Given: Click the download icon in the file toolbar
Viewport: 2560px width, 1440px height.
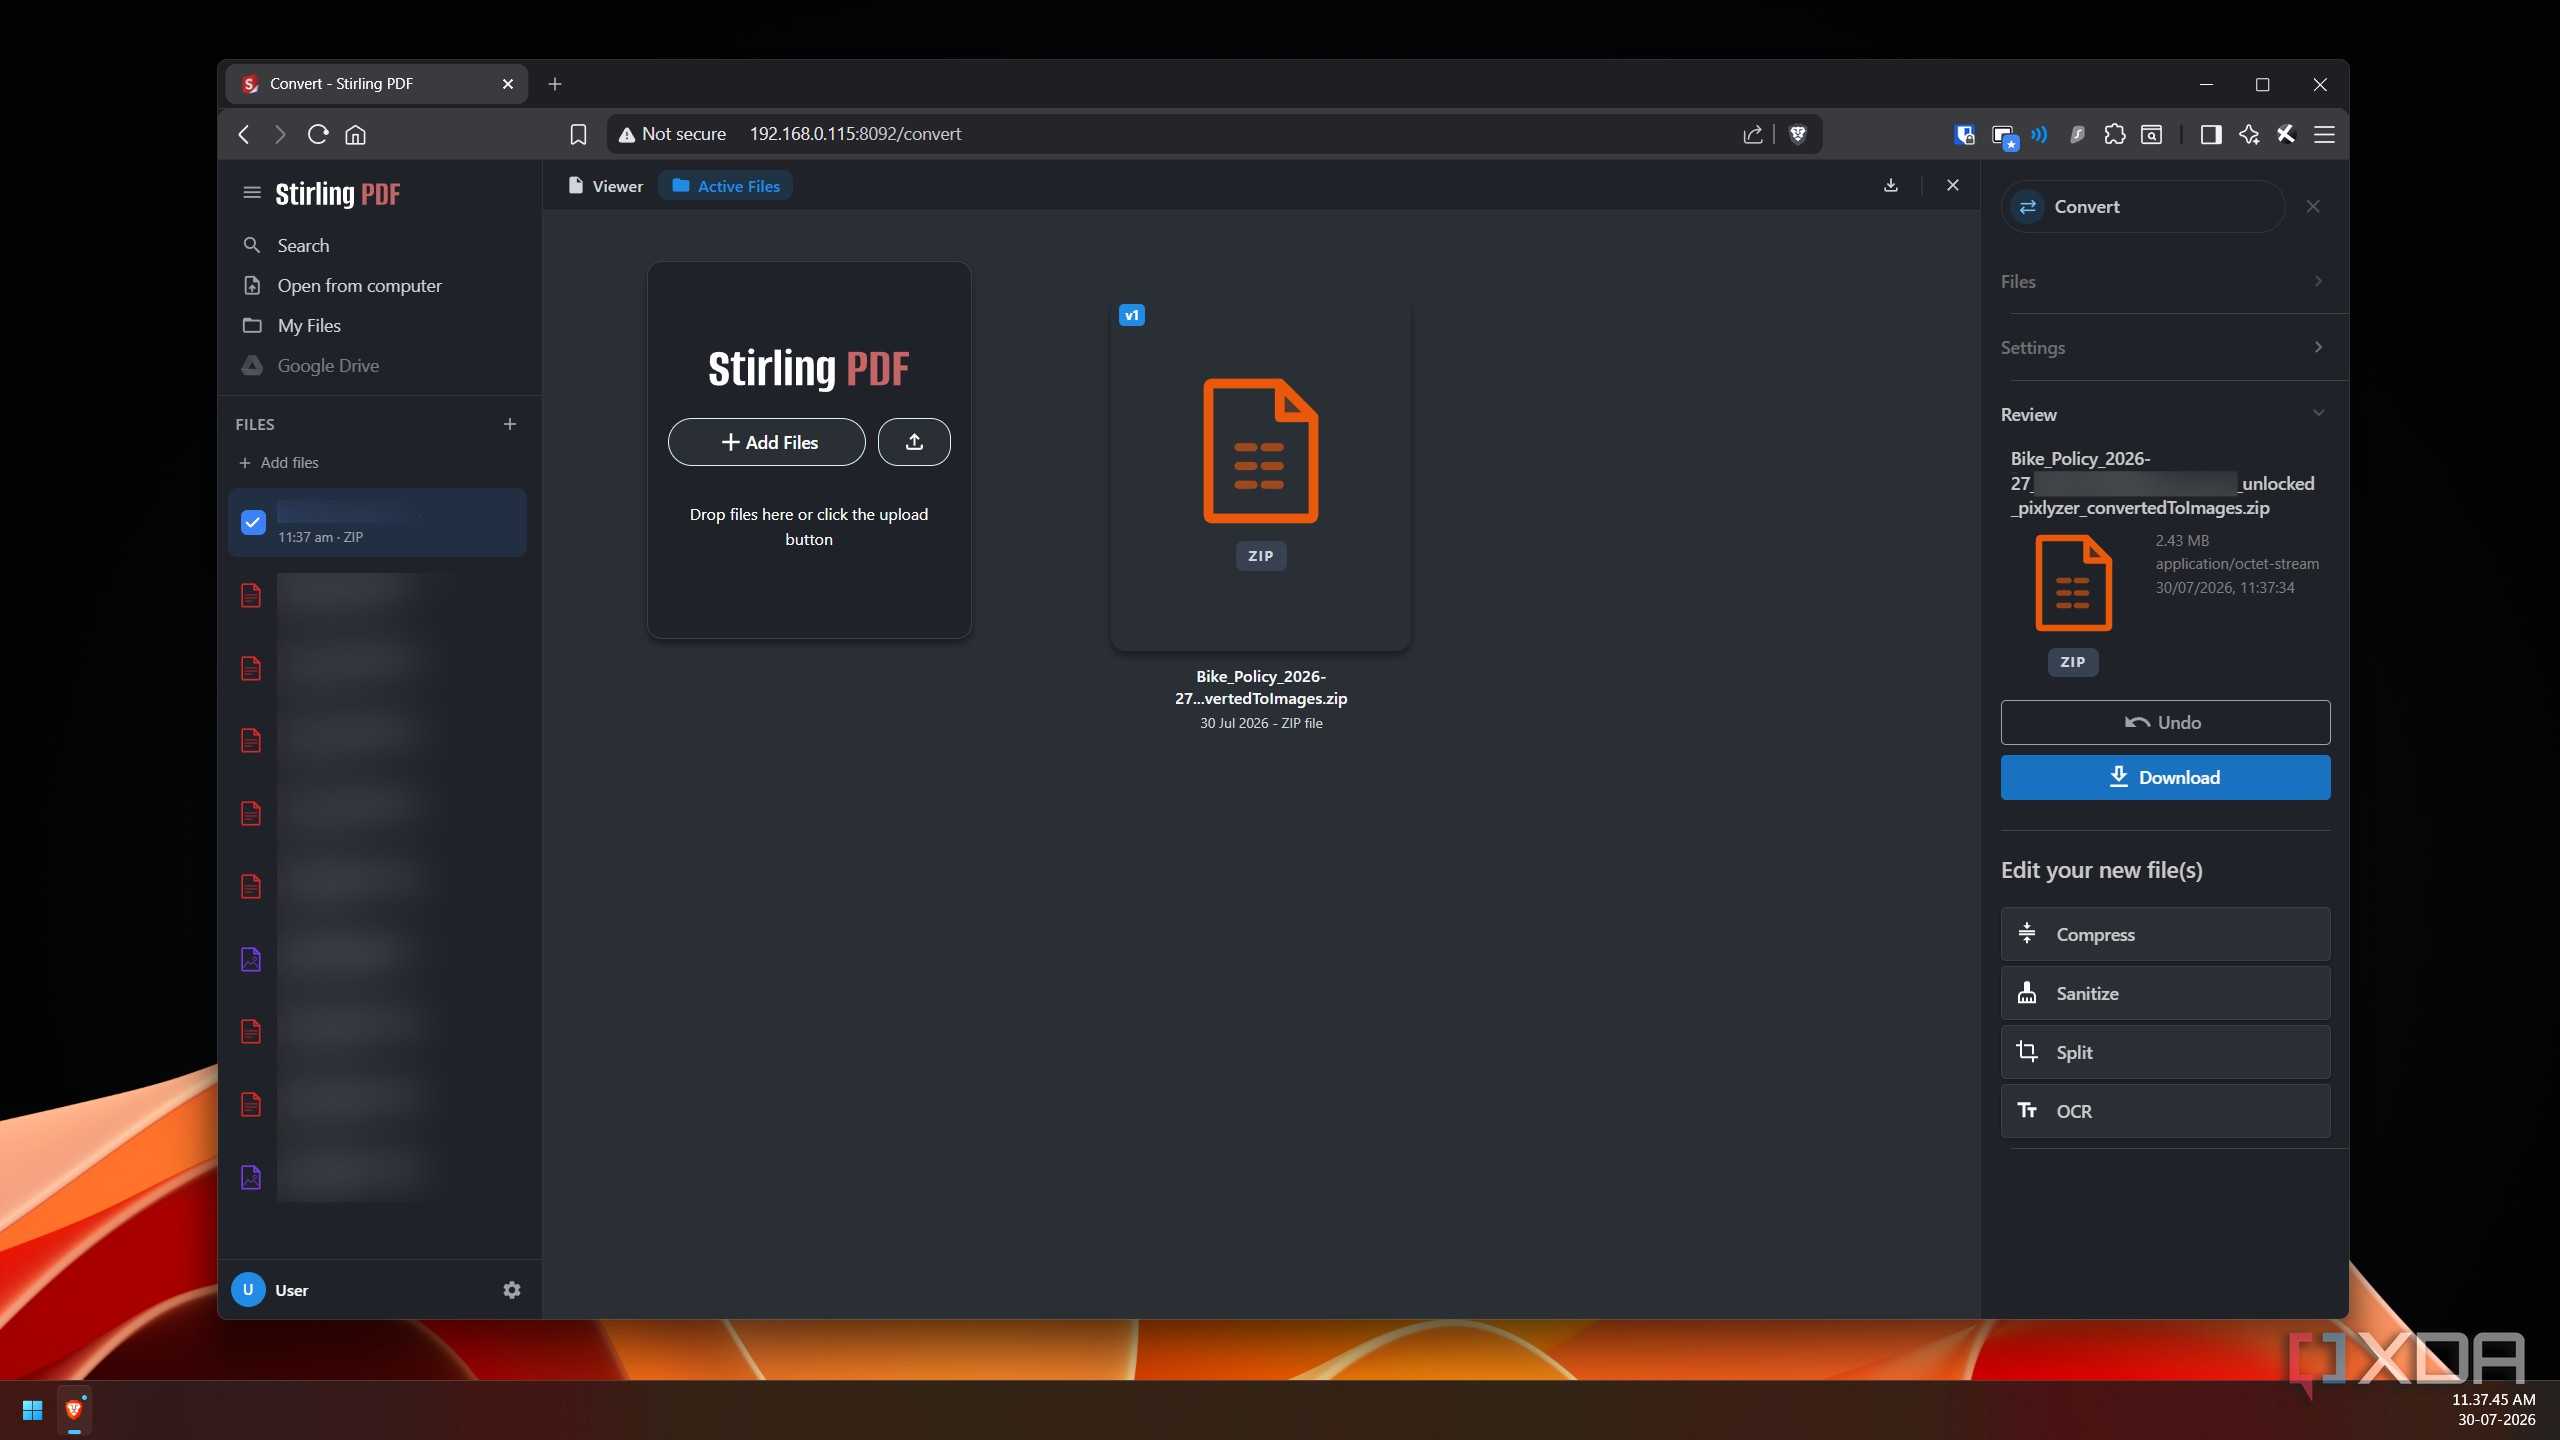Looking at the screenshot, I should point(1890,185).
